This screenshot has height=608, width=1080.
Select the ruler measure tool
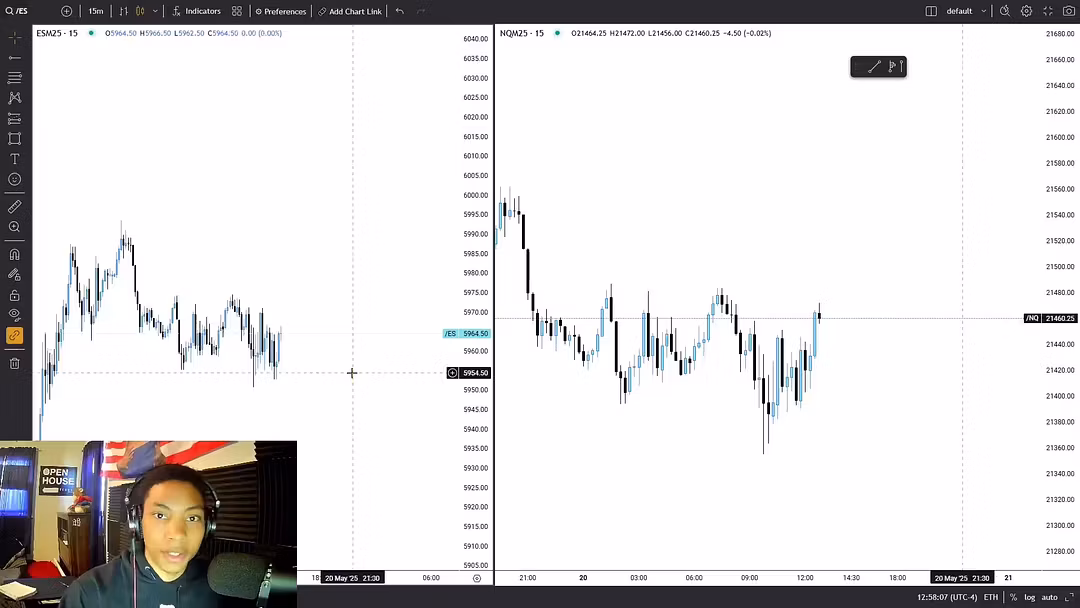click(x=14, y=207)
